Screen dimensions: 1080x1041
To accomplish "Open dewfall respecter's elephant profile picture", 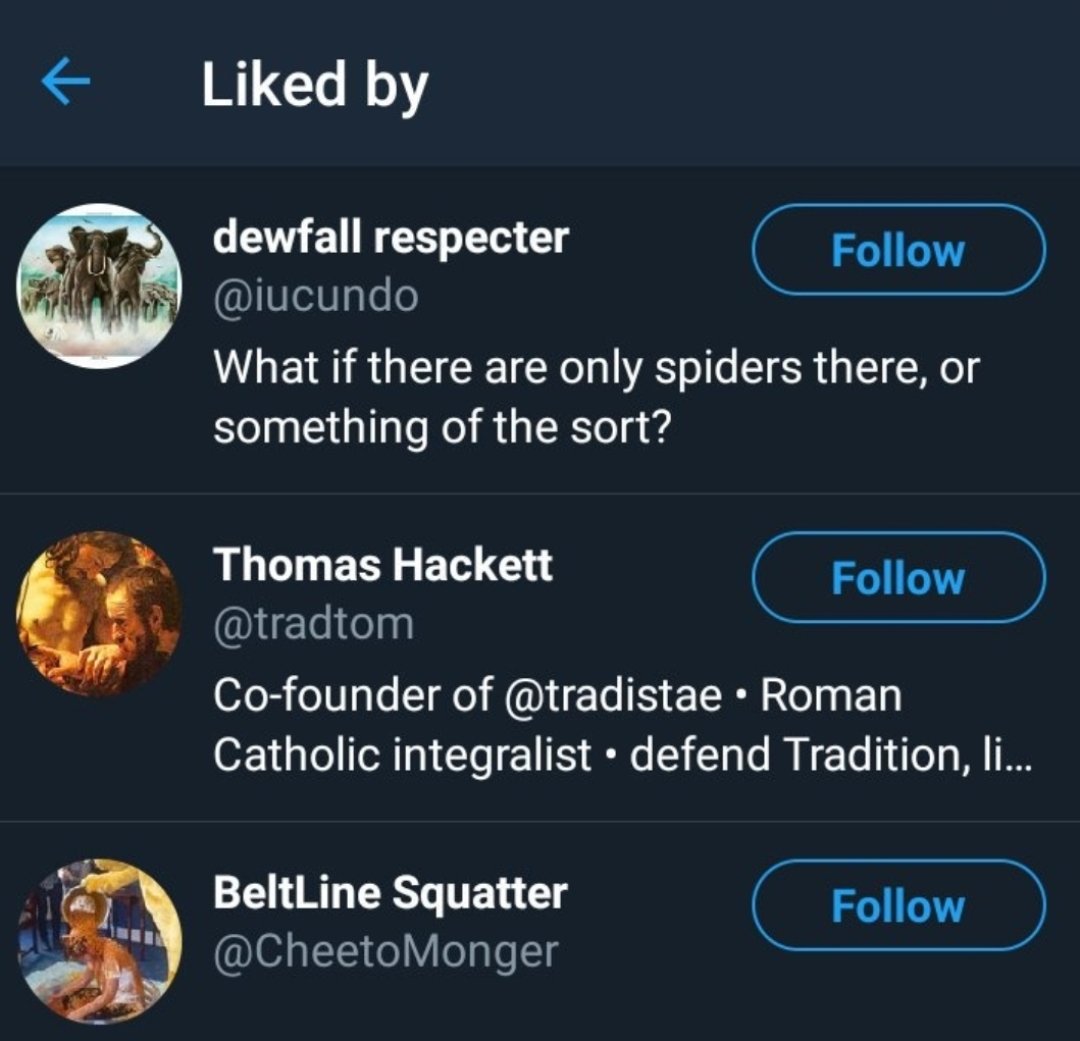I will [x=100, y=286].
